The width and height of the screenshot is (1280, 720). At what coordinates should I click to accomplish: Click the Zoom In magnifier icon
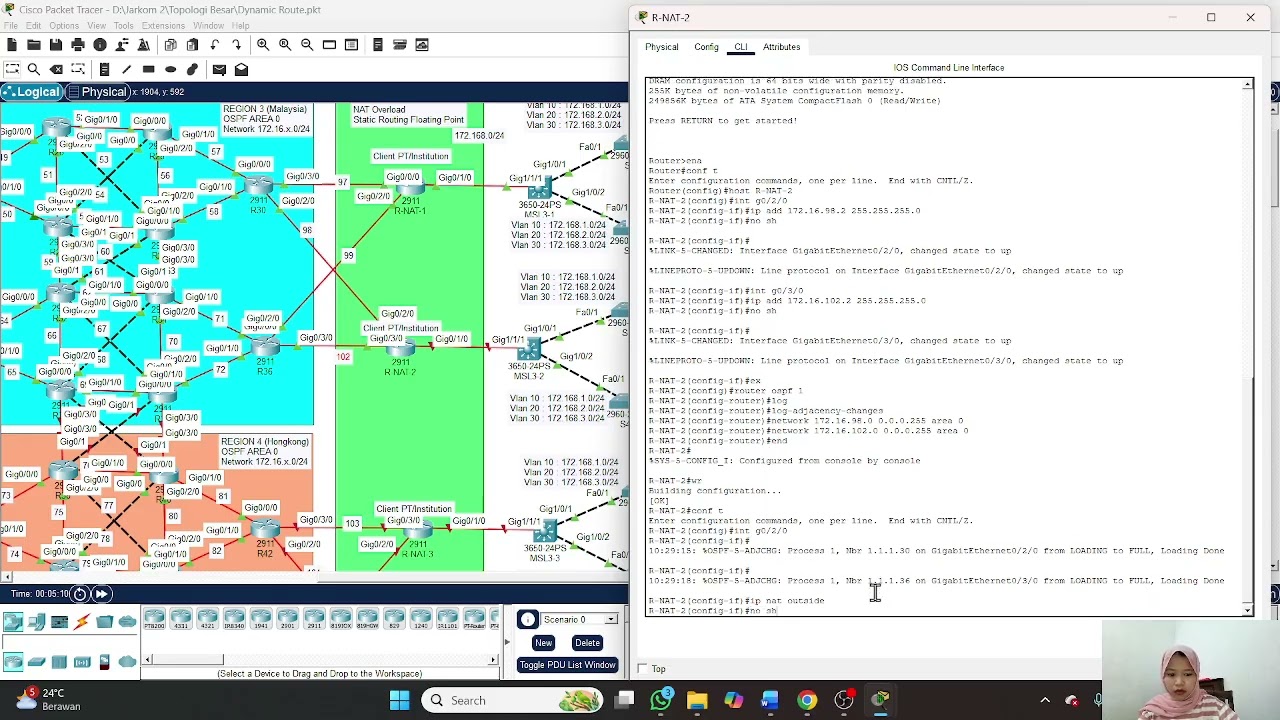coord(262,45)
